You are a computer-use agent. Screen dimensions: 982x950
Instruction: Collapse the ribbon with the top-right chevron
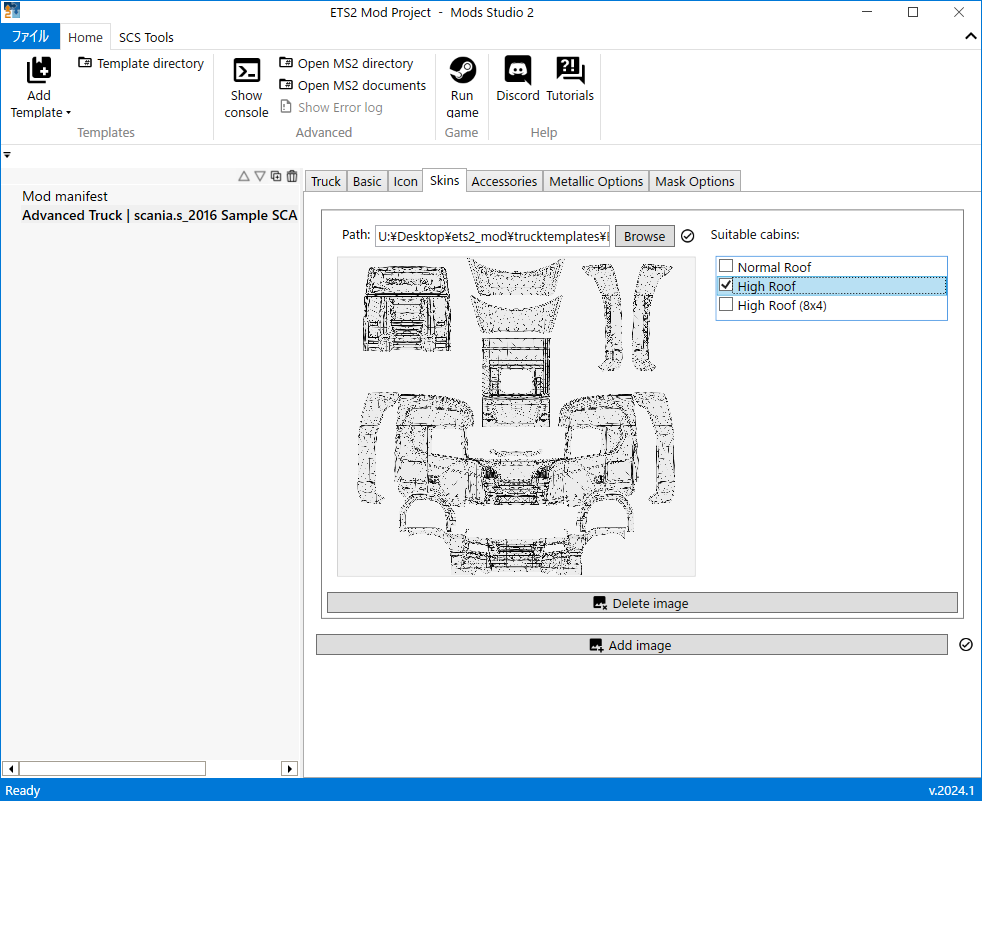pyautogui.click(x=970, y=37)
